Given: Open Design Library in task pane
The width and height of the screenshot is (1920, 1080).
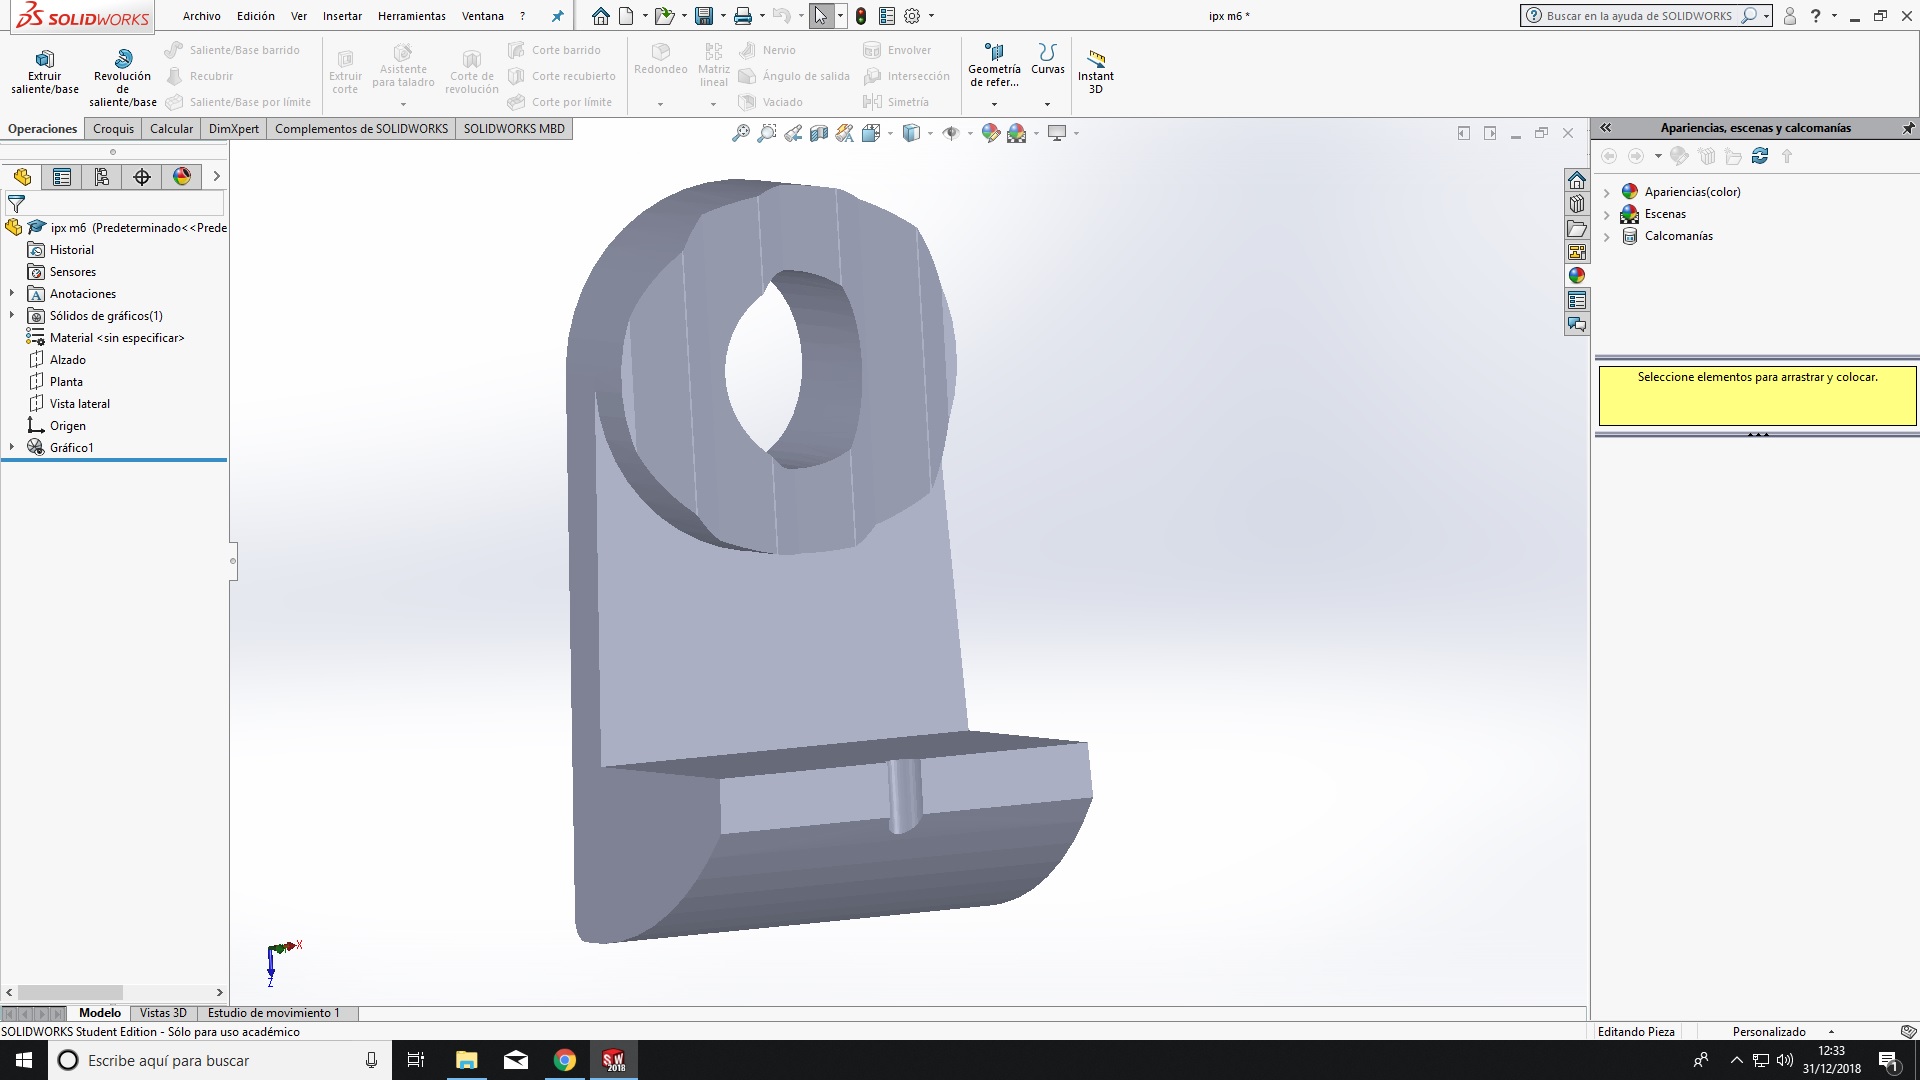Looking at the screenshot, I should point(1577,204).
